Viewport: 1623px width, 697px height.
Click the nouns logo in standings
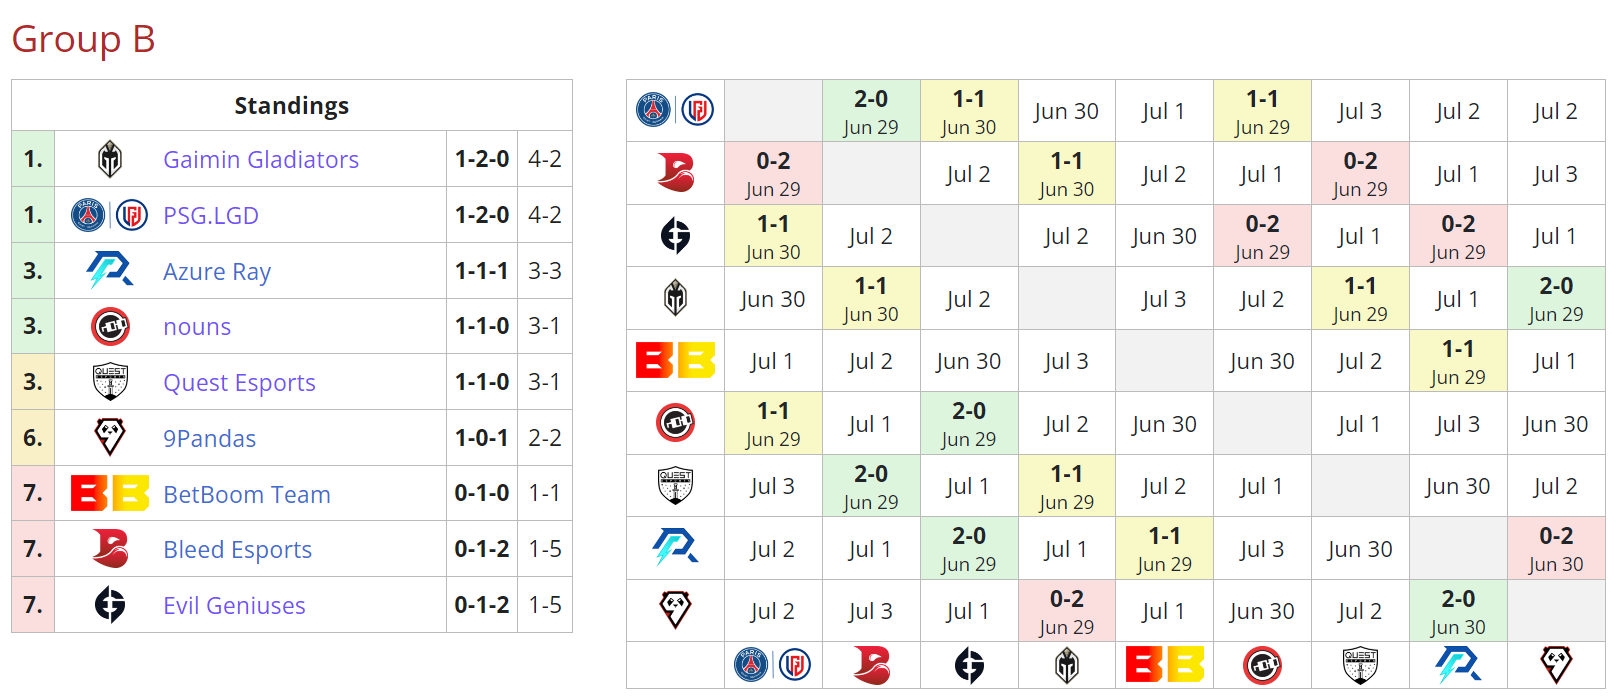pyautogui.click(x=110, y=326)
